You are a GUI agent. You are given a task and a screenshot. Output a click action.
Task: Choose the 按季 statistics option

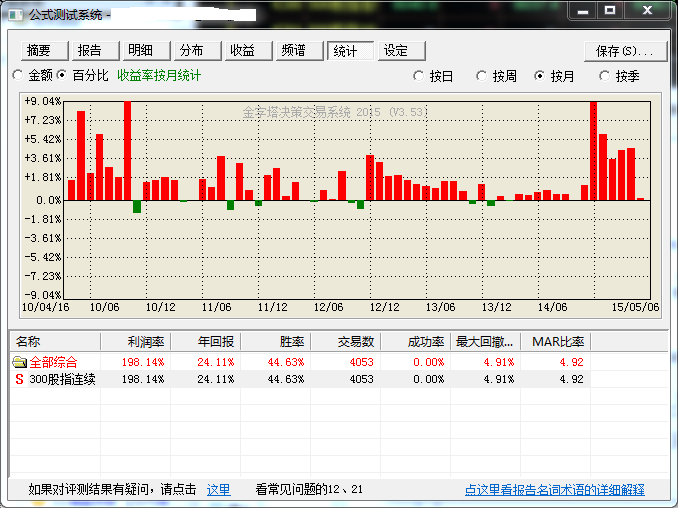tap(604, 76)
